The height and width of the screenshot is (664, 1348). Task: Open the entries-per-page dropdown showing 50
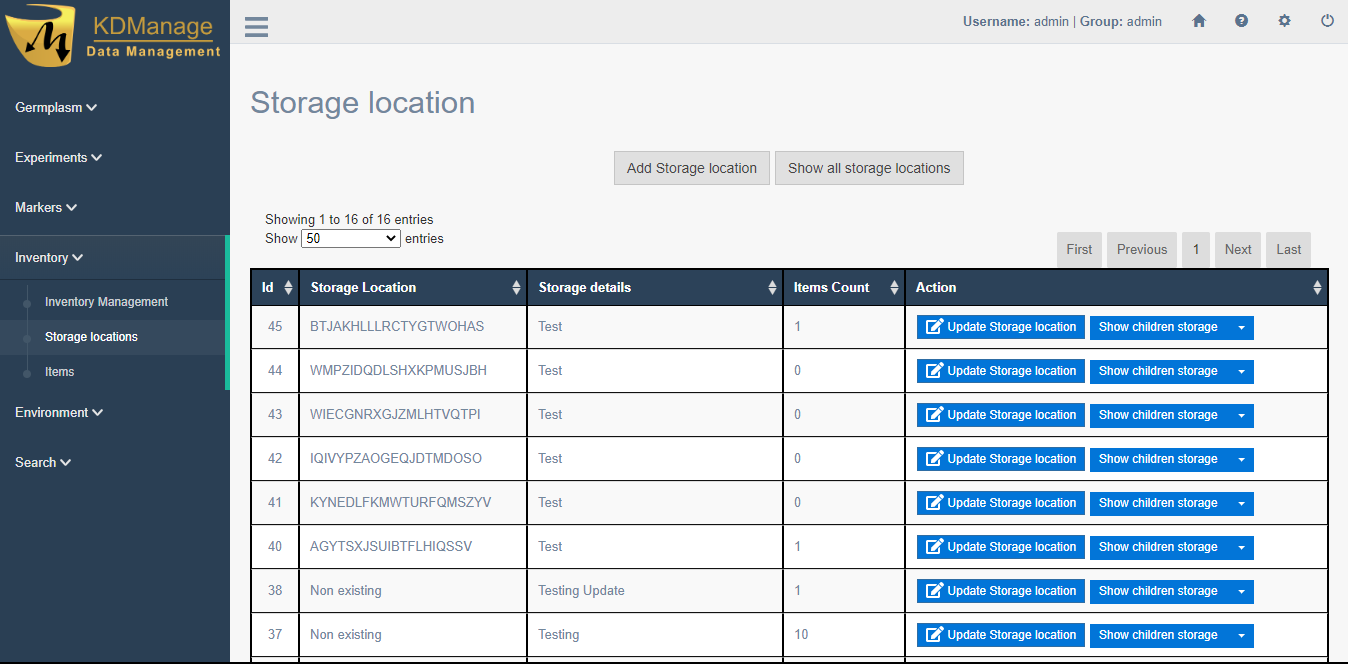coord(351,239)
